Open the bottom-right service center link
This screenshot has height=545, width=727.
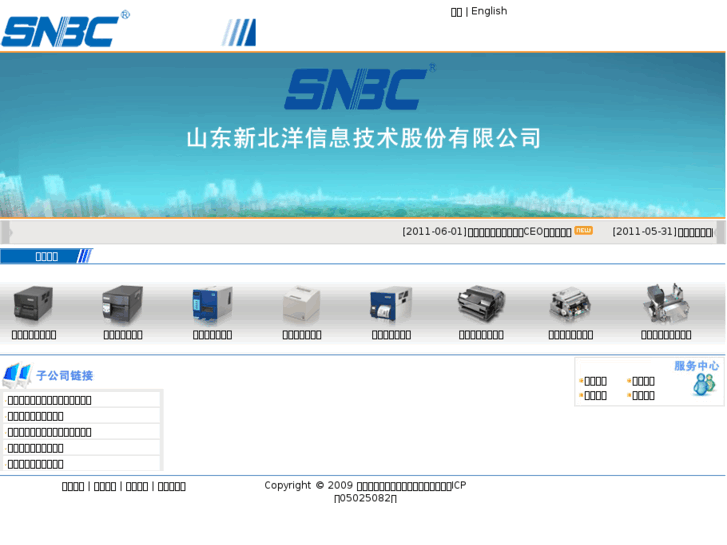643,395
